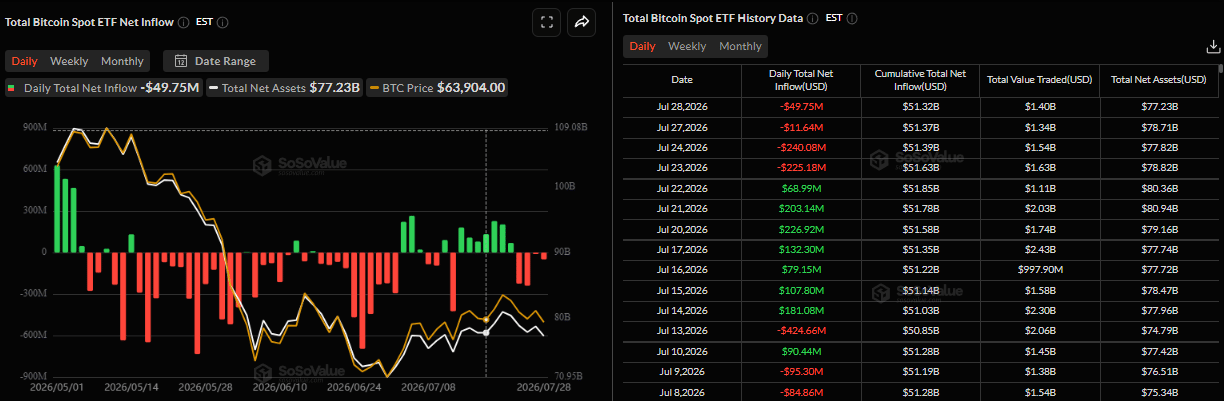Switch history table to Monthly
1224x401 pixels.
tap(740, 46)
